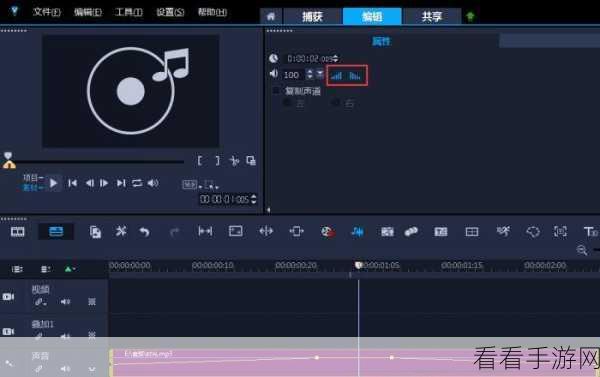Open the HD preview quality dropdown

coord(191,185)
